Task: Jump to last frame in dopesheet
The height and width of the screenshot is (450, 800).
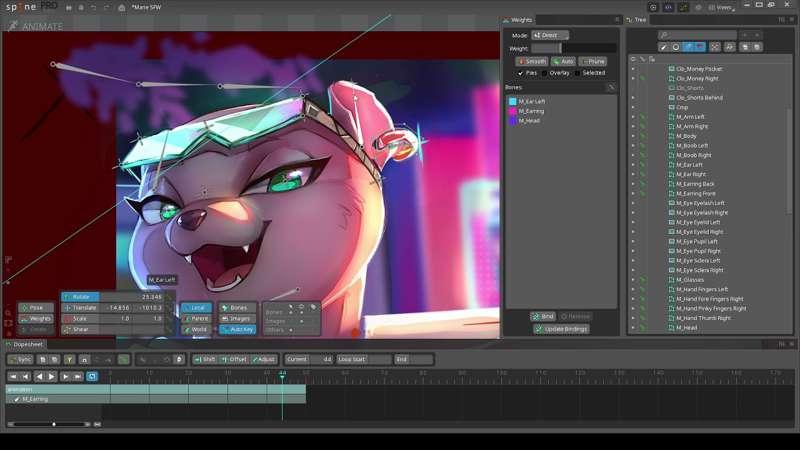Action: click(78, 377)
